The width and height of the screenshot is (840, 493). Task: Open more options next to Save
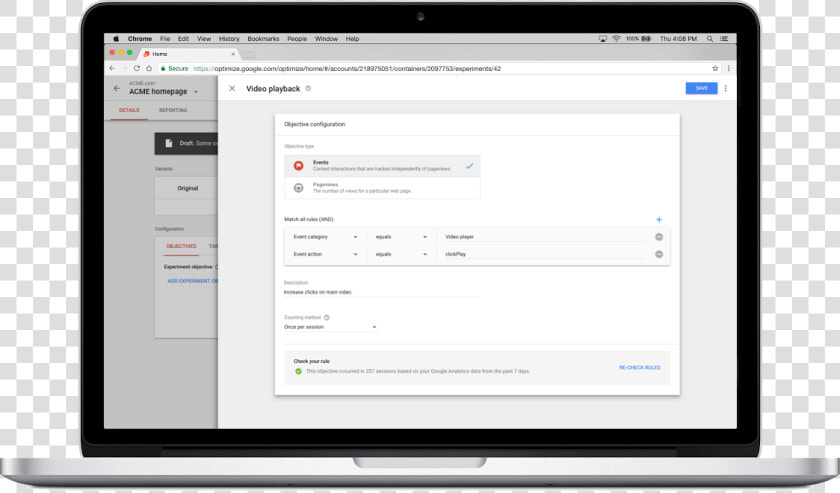tap(725, 88)
